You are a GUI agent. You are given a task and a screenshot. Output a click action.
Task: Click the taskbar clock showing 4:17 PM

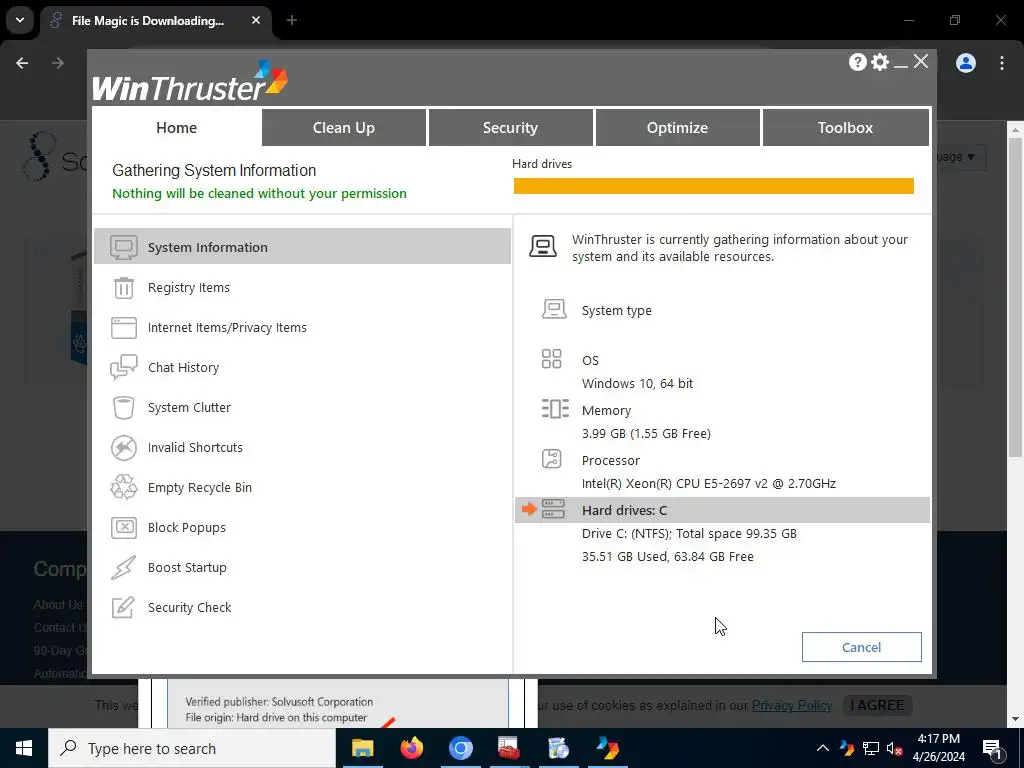coord(938,748)
